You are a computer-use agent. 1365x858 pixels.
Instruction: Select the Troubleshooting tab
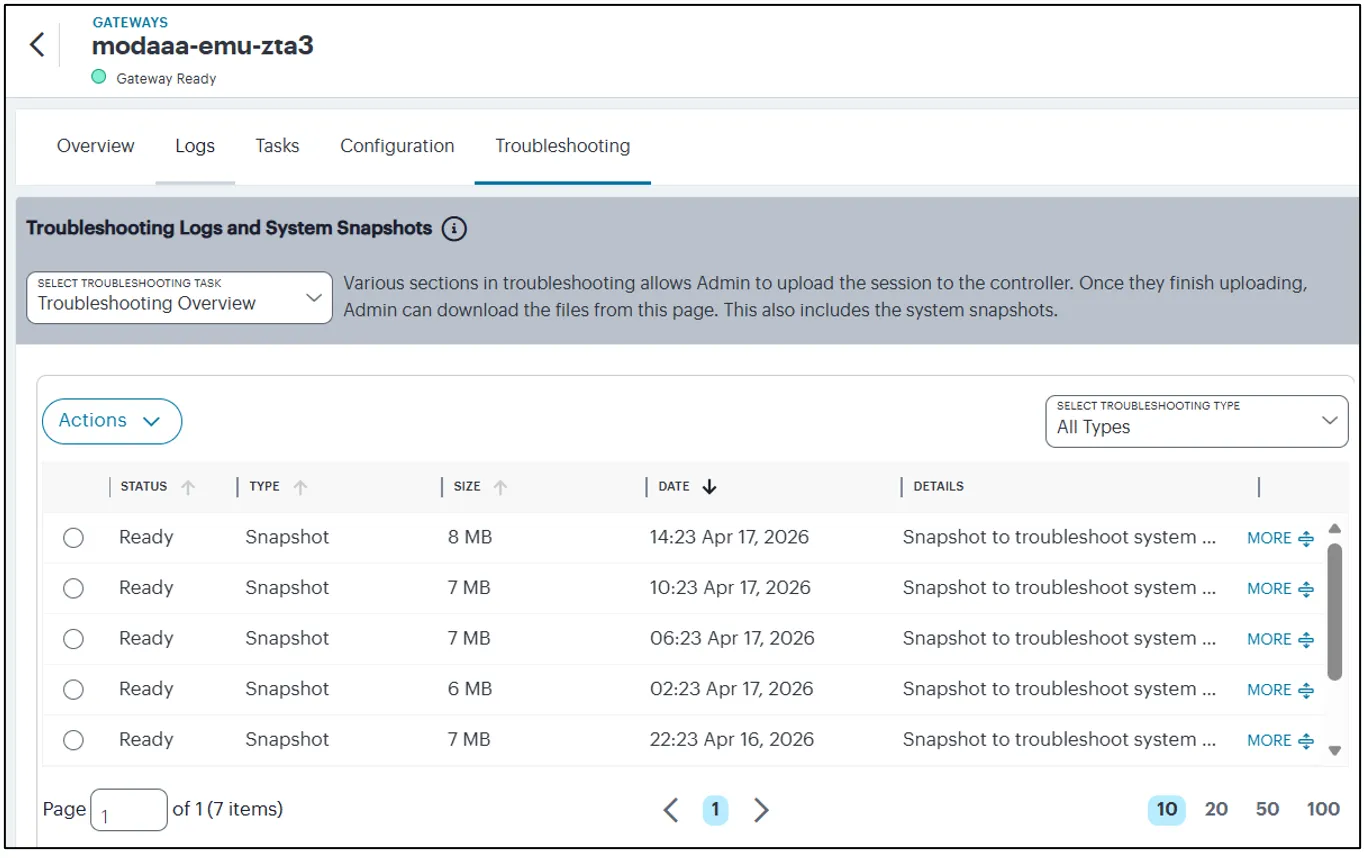point(563,146)
